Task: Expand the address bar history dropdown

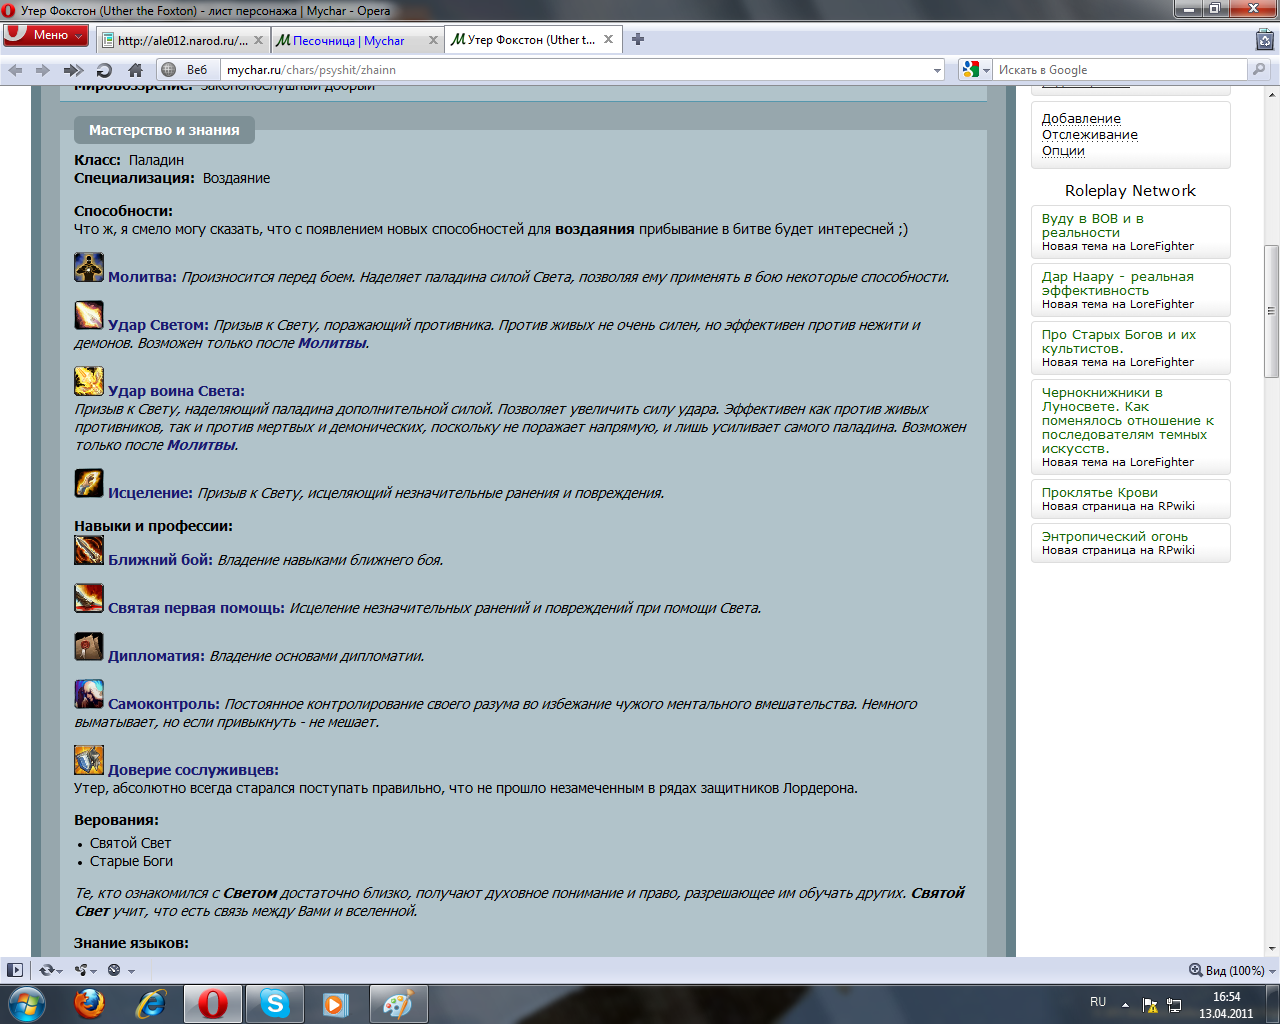Action: click(937, 70)
